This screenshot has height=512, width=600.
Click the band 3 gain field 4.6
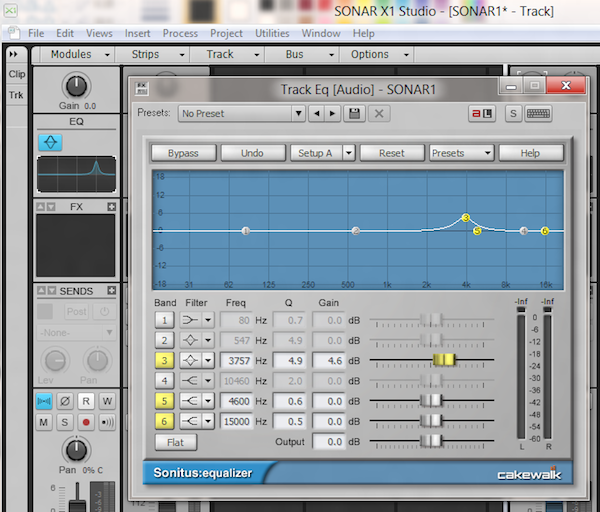pos(328,360)
